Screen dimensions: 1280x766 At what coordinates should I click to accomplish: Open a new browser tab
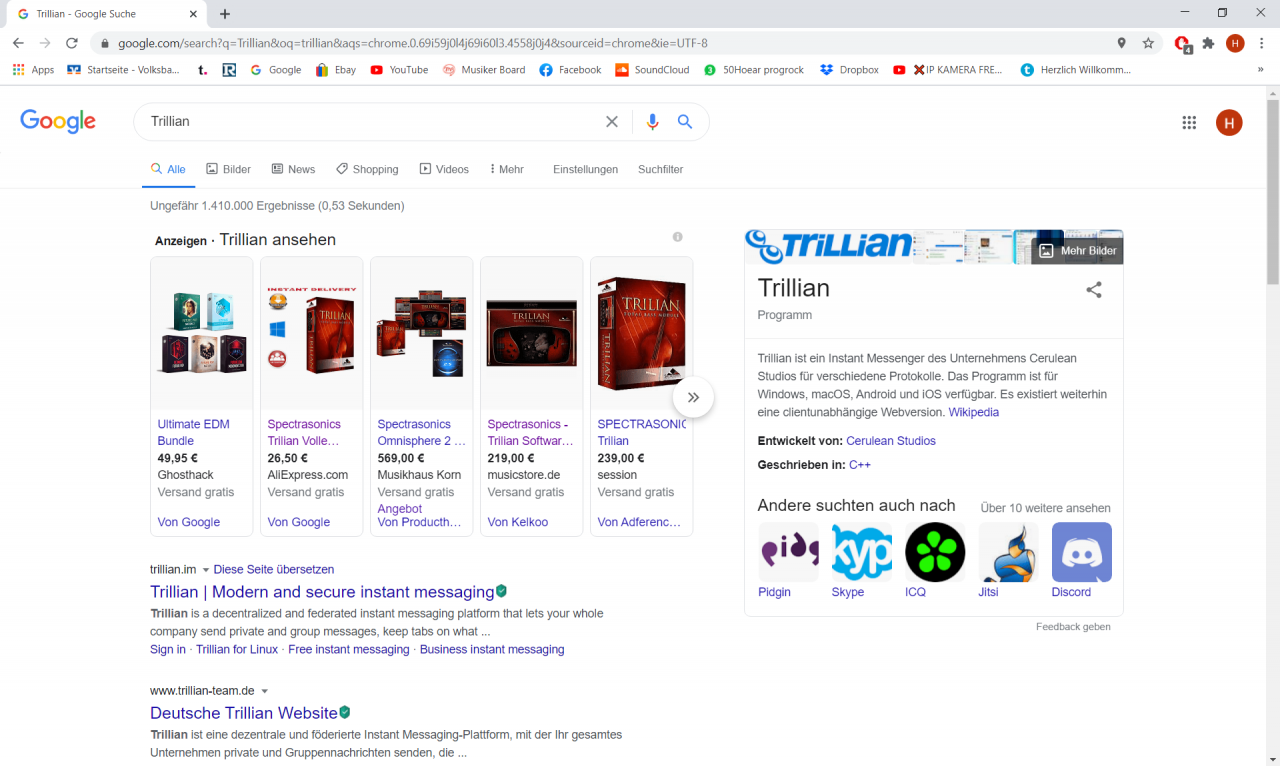click(x=225, y=14)
